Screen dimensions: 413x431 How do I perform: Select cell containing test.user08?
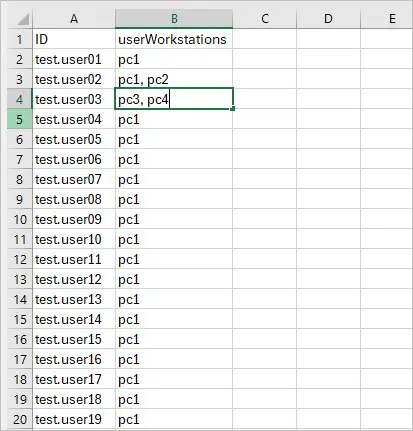point(74,199)
